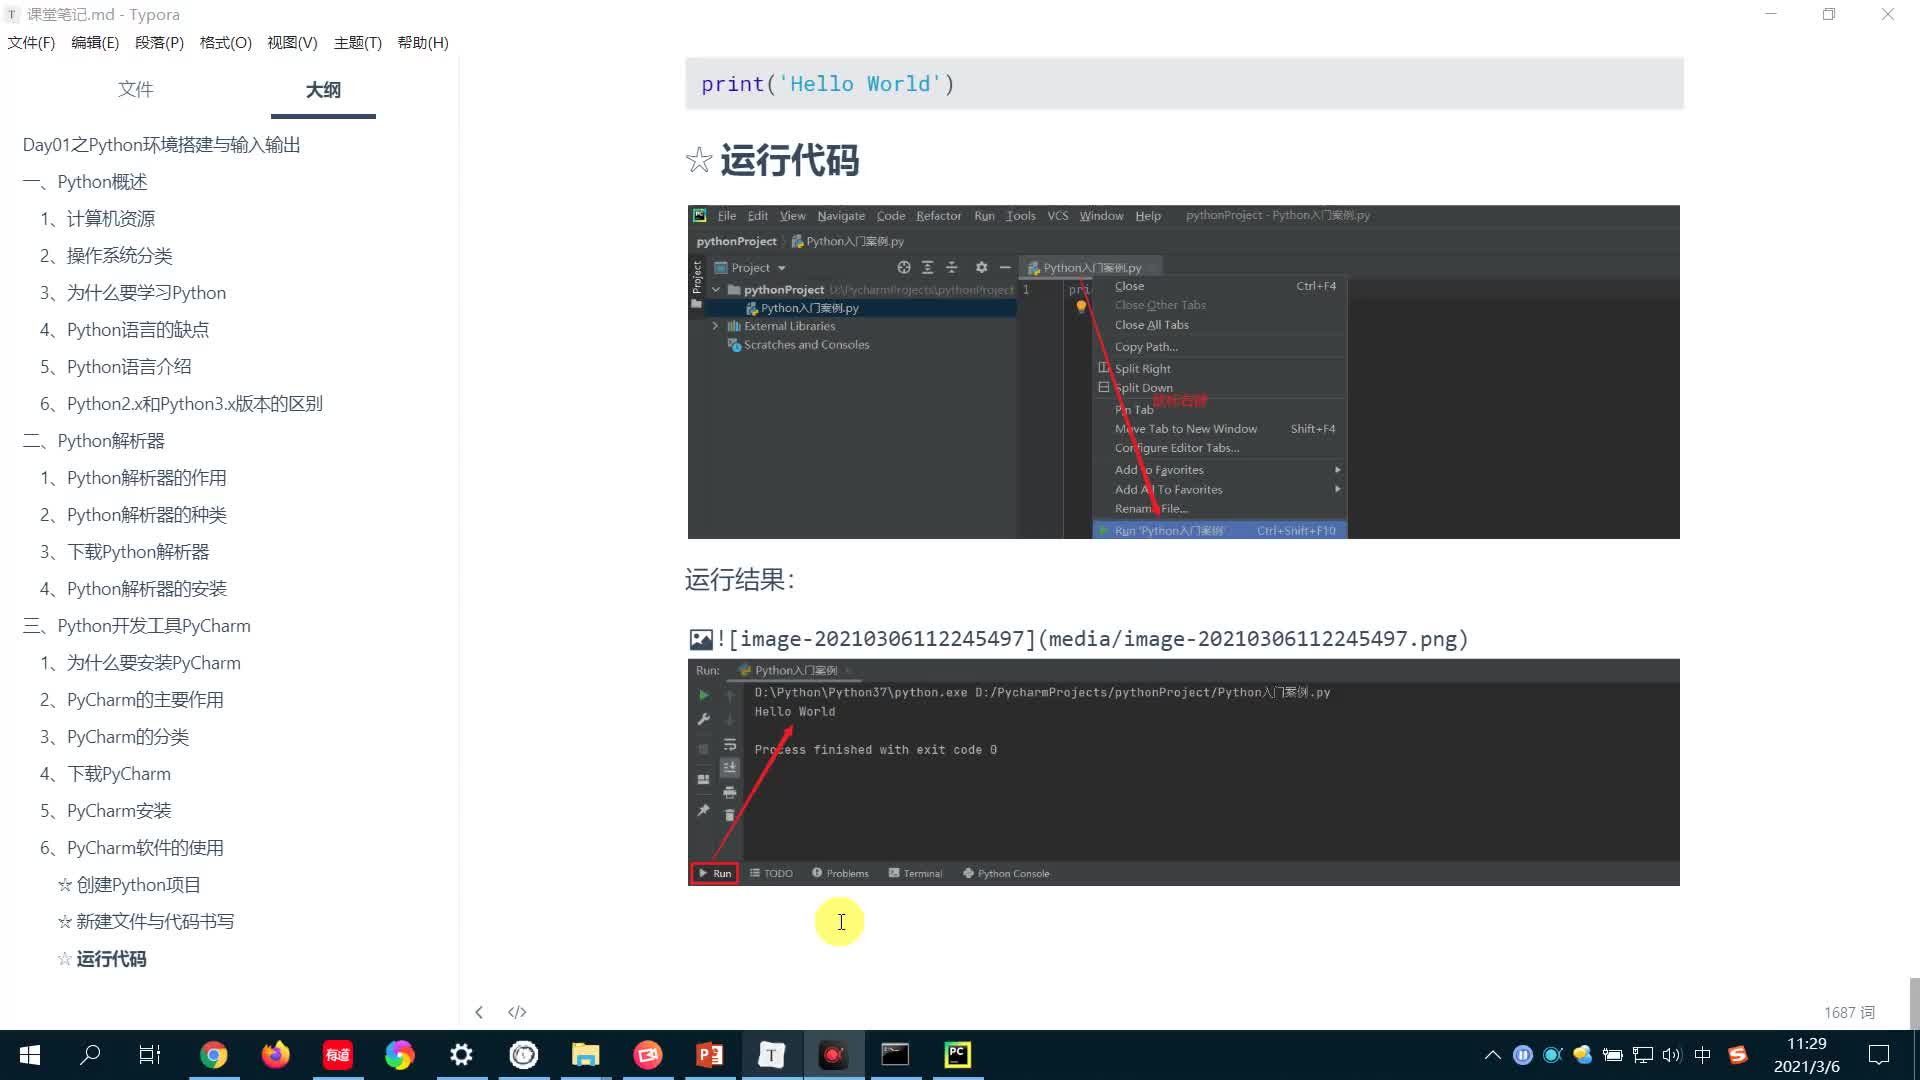Open the screen recorder taskbar icon
1920x1080 pixels.
(x=833, y=1055)
